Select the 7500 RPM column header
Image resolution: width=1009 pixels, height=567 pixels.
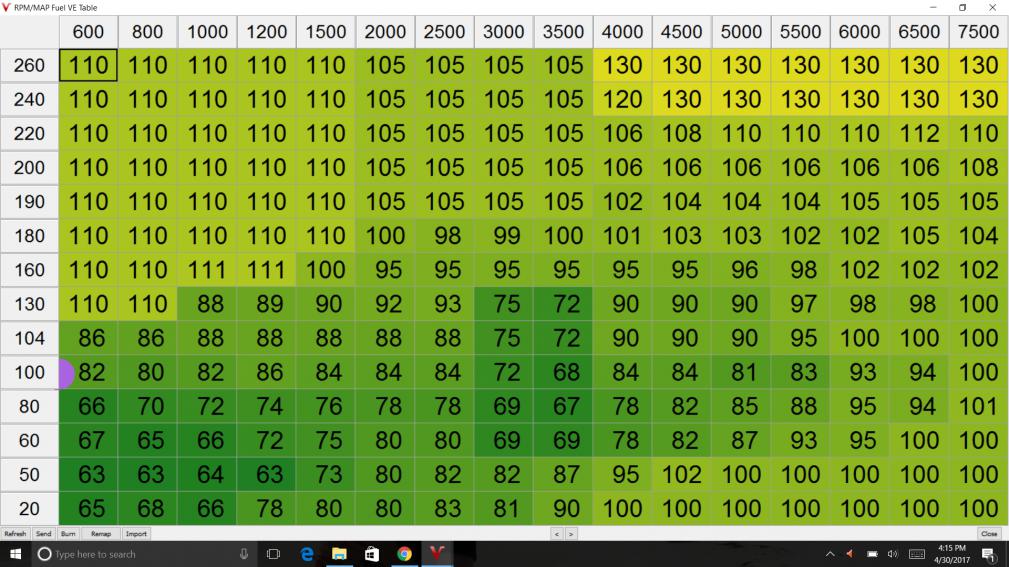(978, 31)
